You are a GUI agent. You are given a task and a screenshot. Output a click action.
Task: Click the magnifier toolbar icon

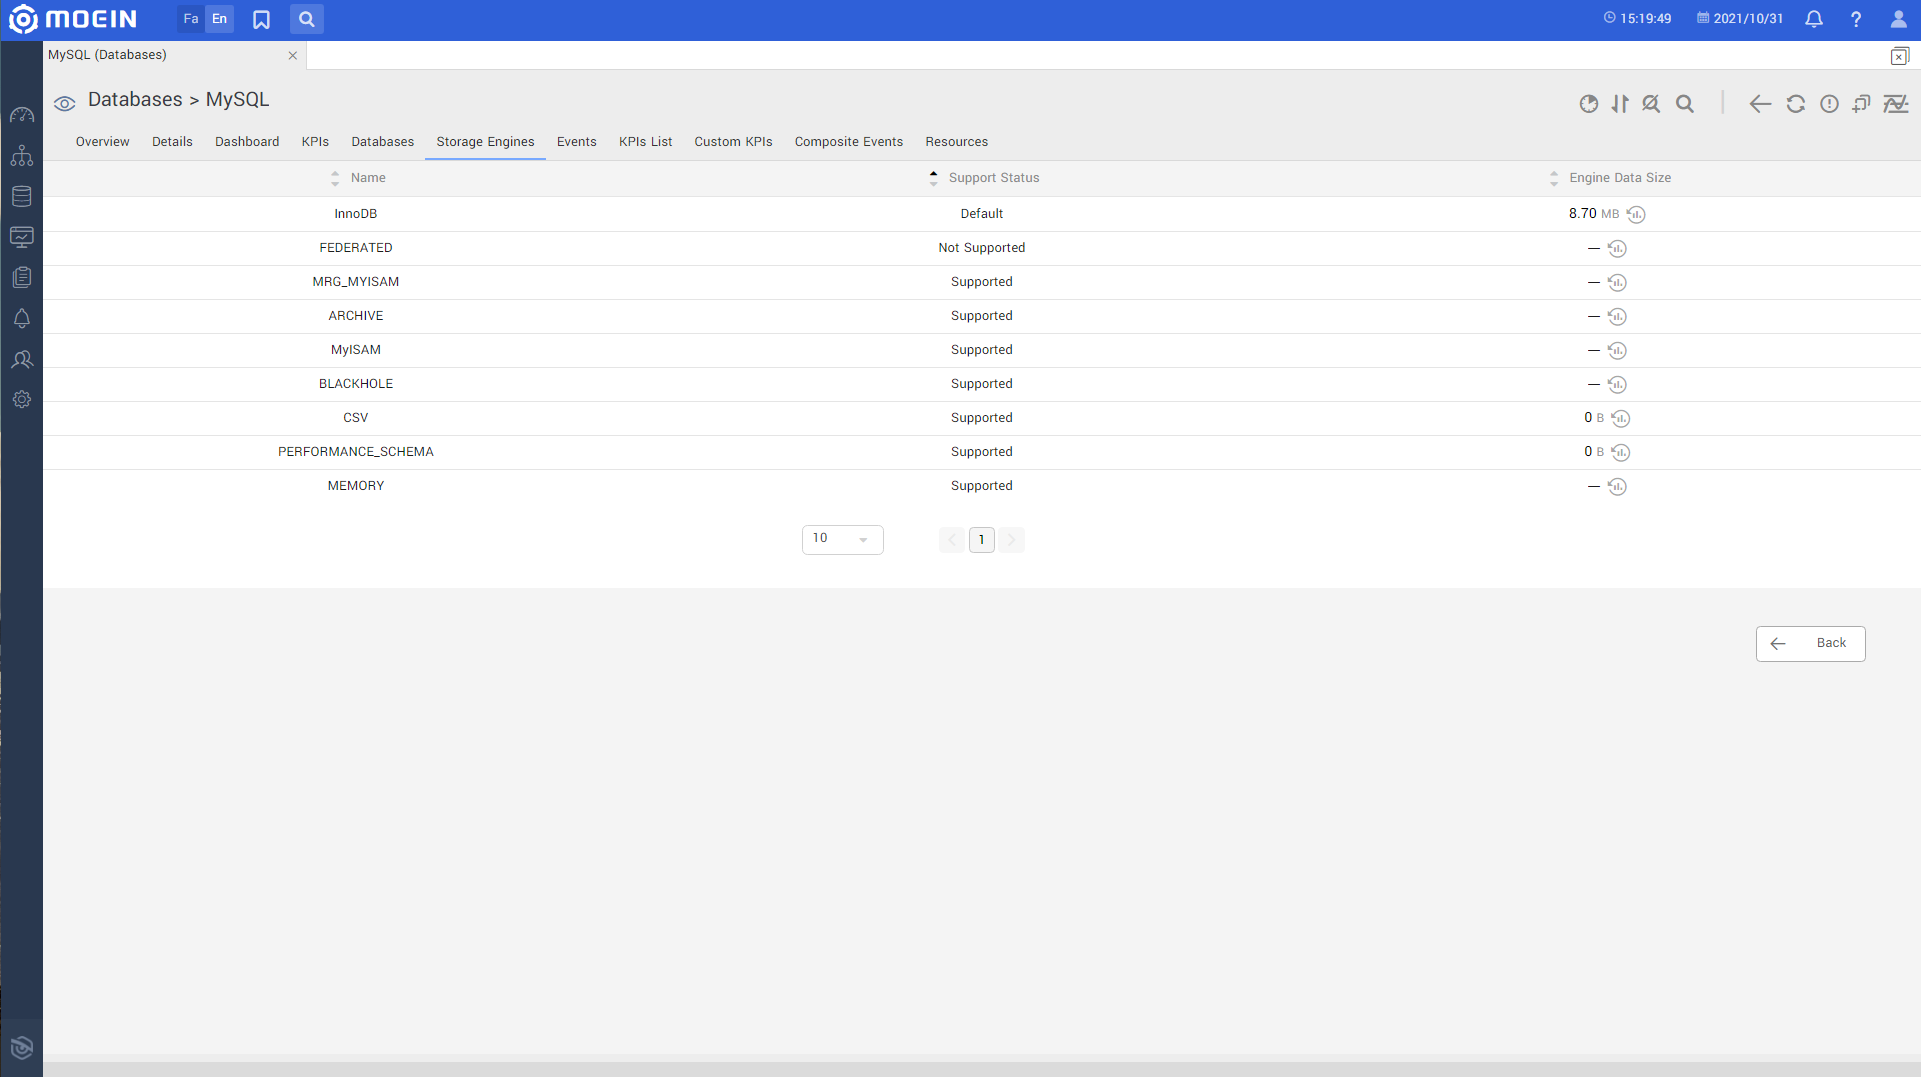[x=1685, y=104]
